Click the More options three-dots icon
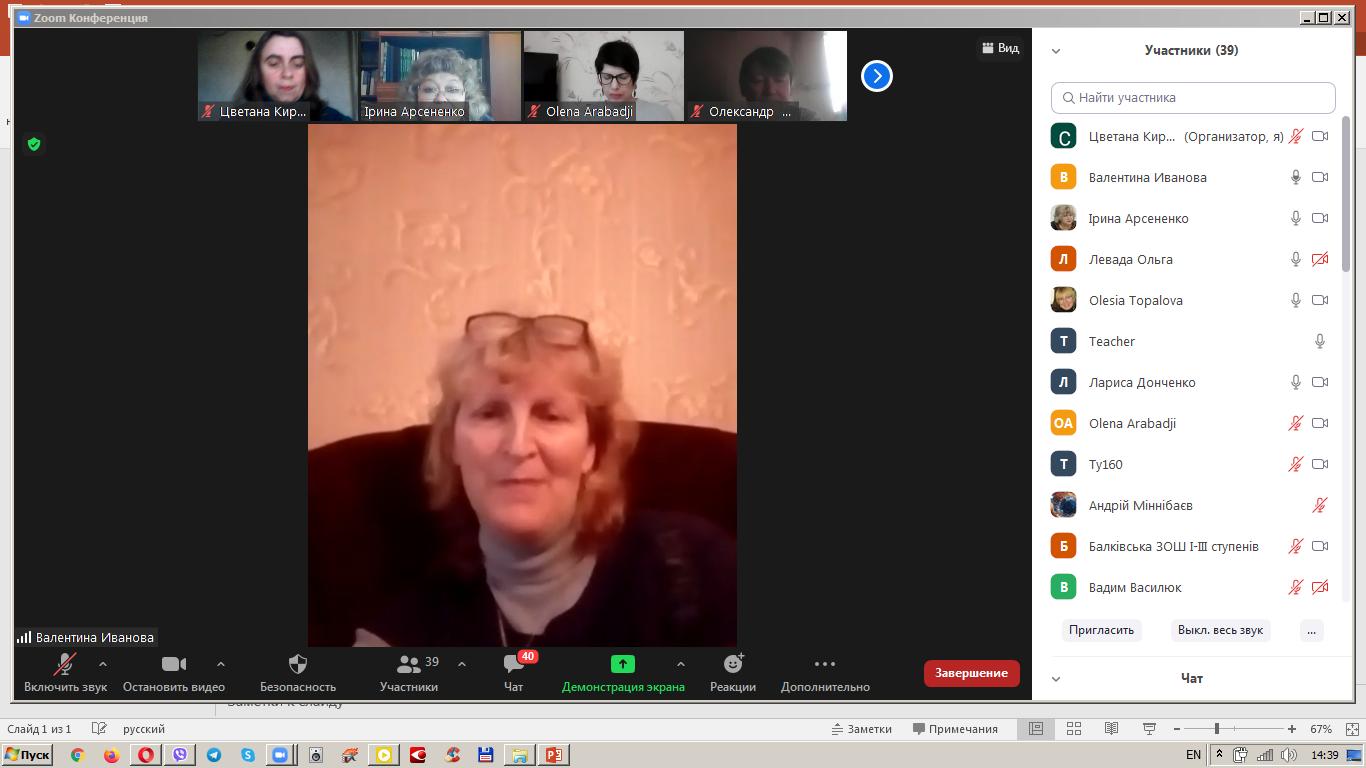The height and width of the screenshot is (768, 1366). (x=824, y=665)
